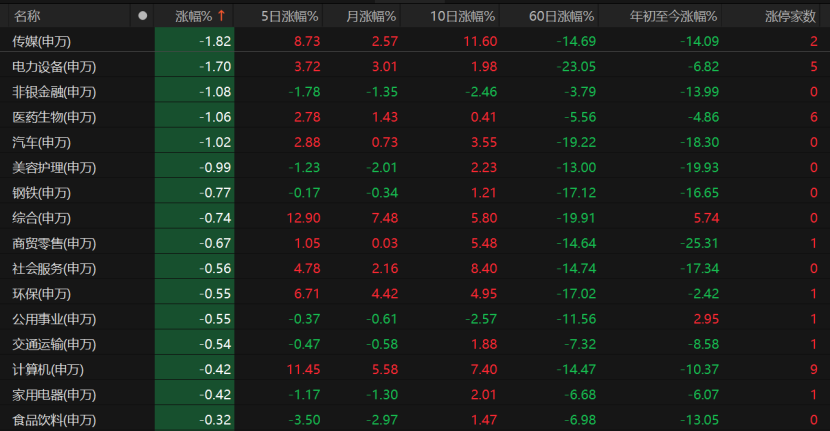Sort by 涨停家数 column header
Screen dimensions: 830x431
790,16
